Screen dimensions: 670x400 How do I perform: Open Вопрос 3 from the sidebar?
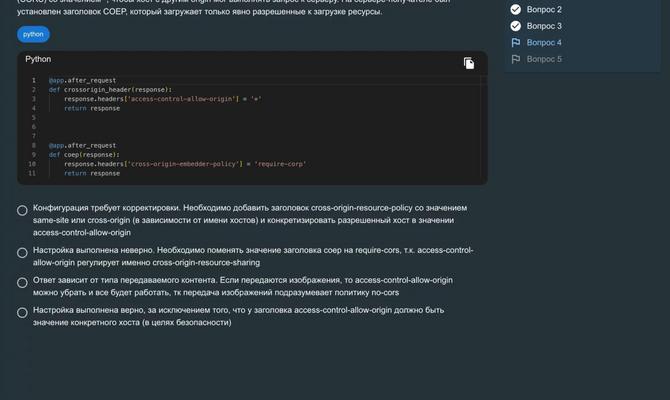(x=544, y=26)
